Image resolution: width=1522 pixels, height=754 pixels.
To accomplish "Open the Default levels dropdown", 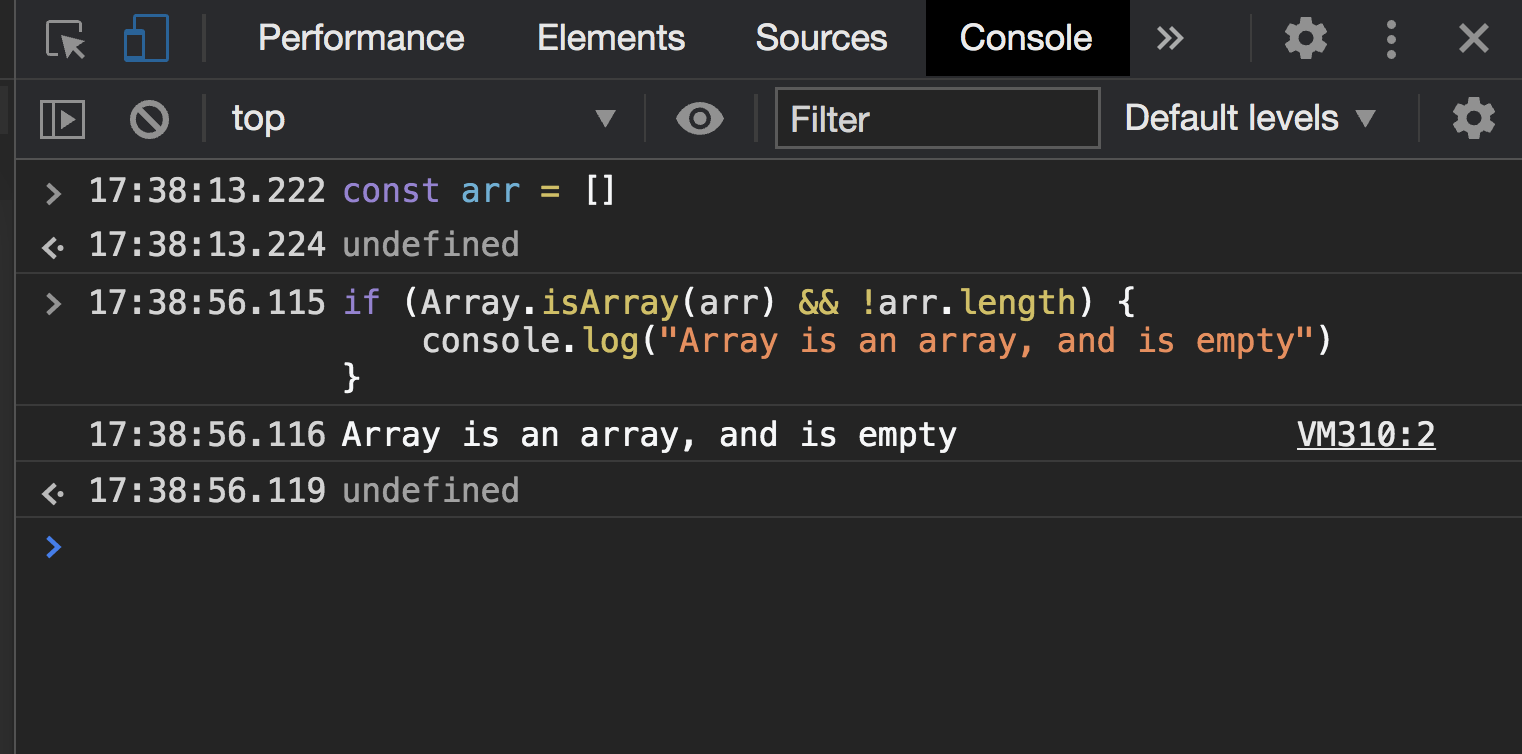I will pos(1248,118).
